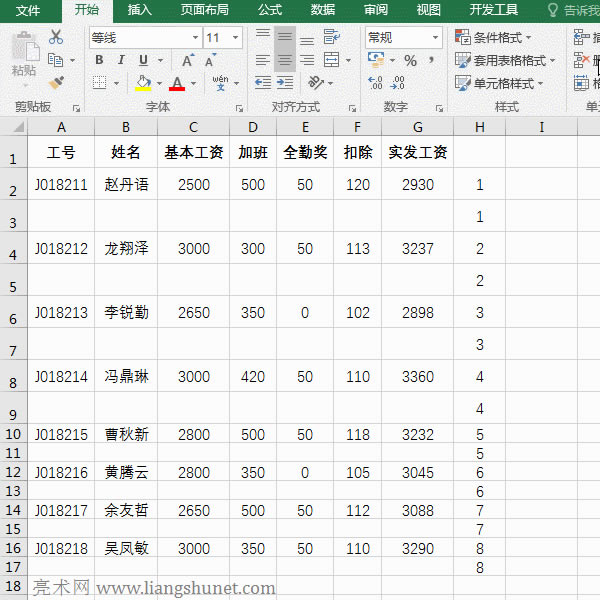Toggle underline formatting
600x600 pixels.
point(144,60)
